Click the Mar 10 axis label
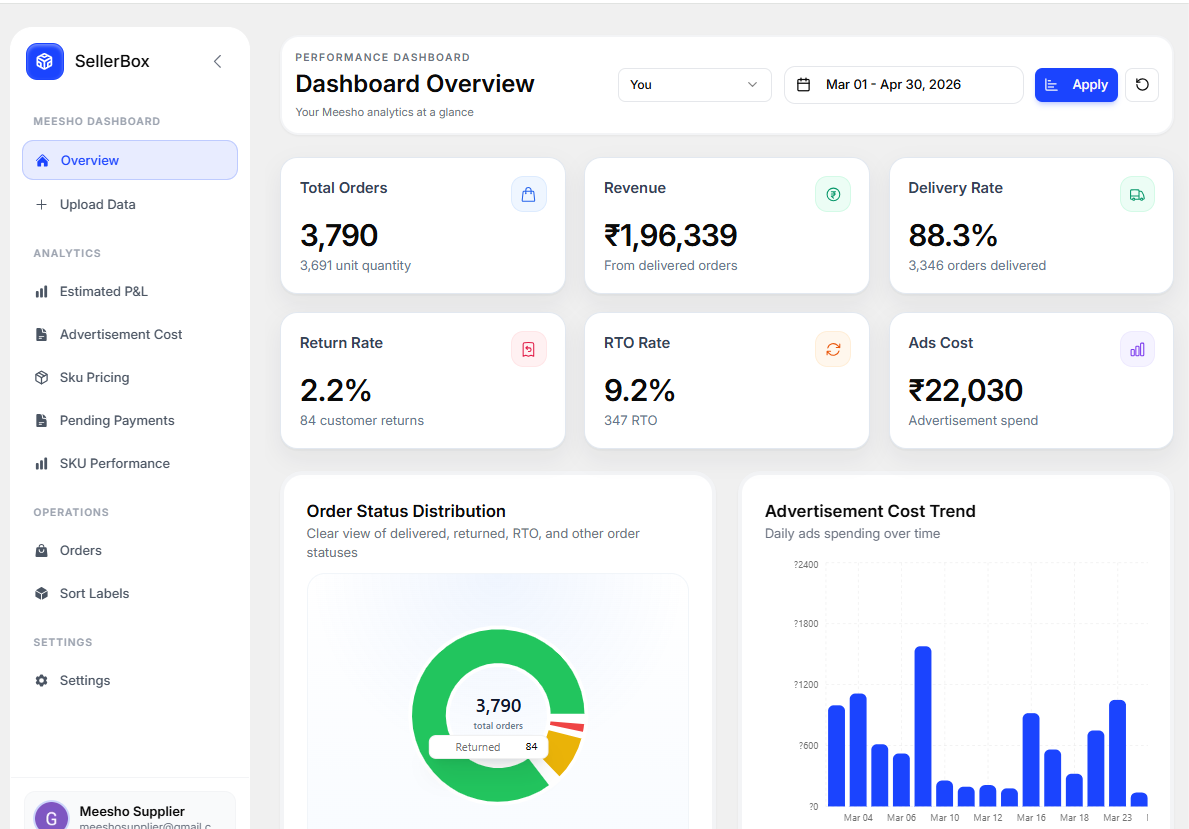The height and width of the screenshot is (829, 1189). 945,818
